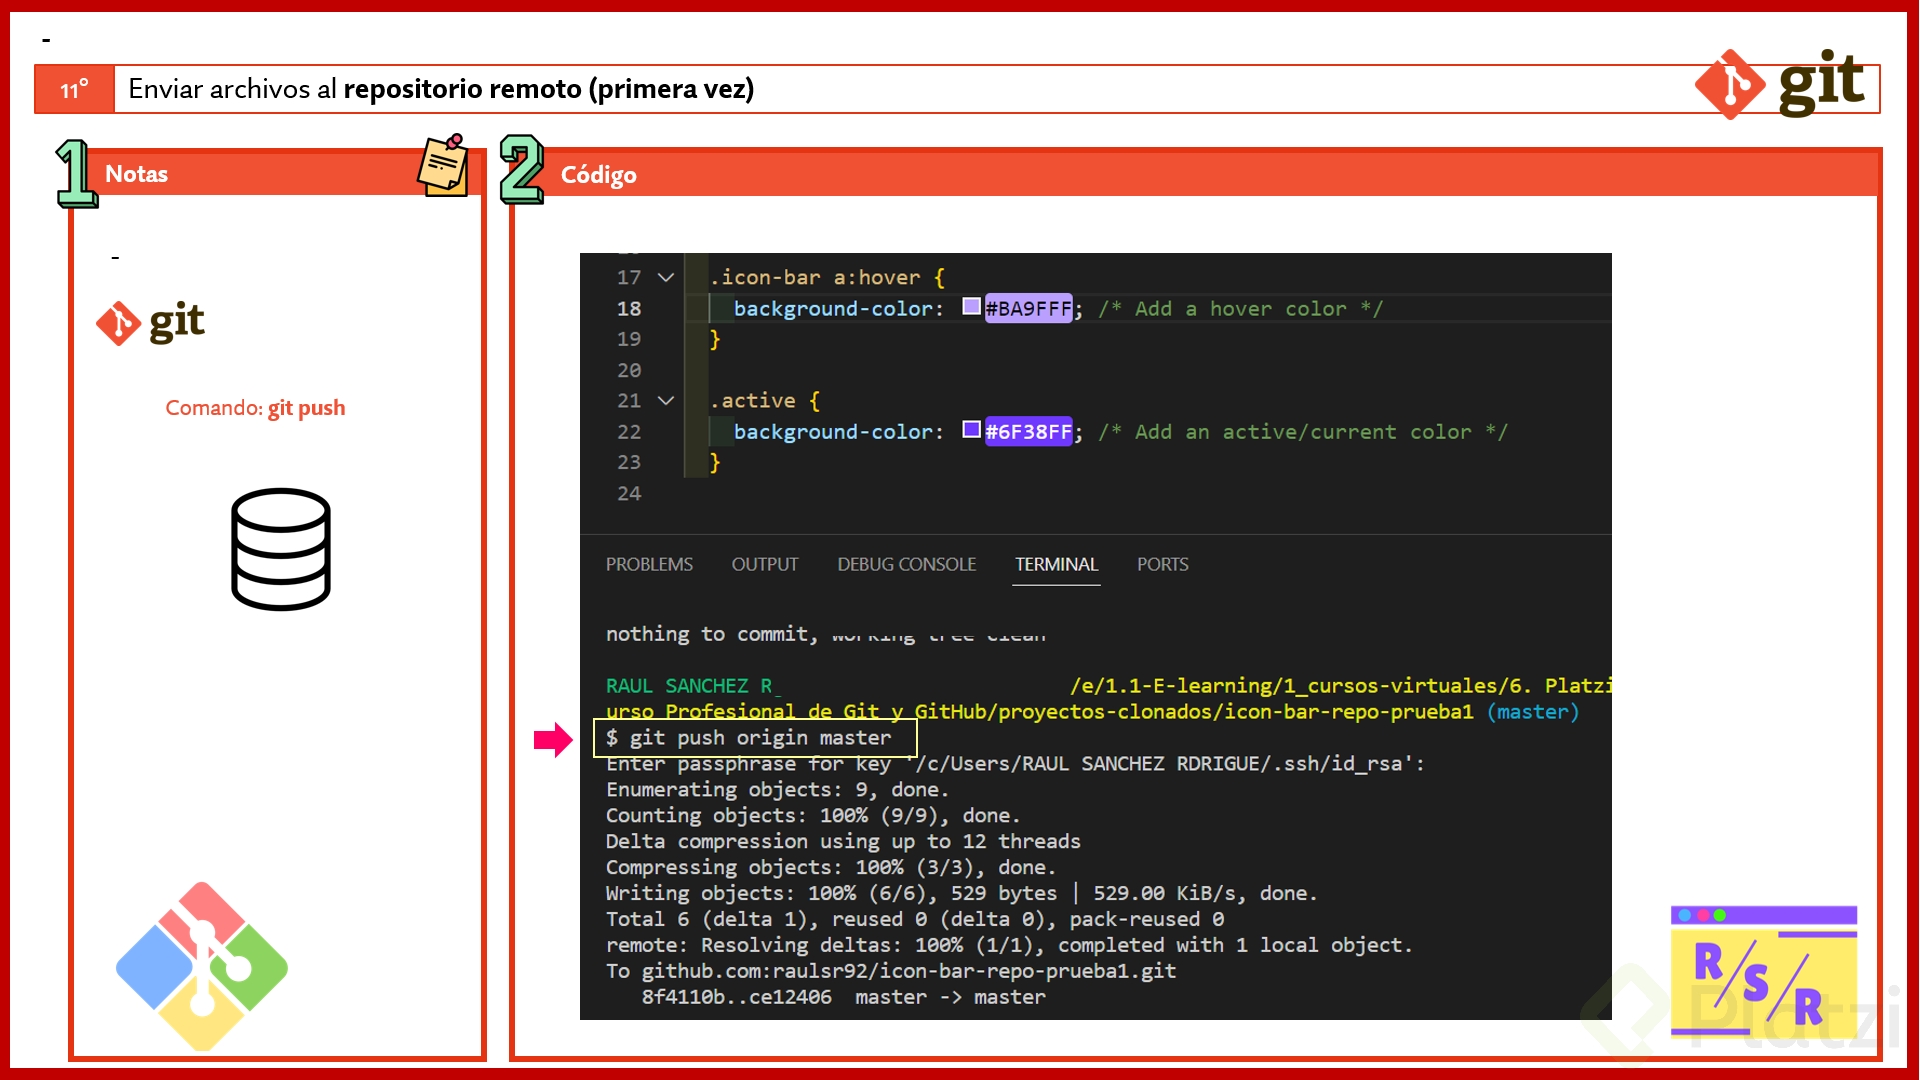Image resolution: width=1920 pixels, height=1080 pixels.
Task: Click the R/S/R logo window graphic
Action: tap(1763, 971)
